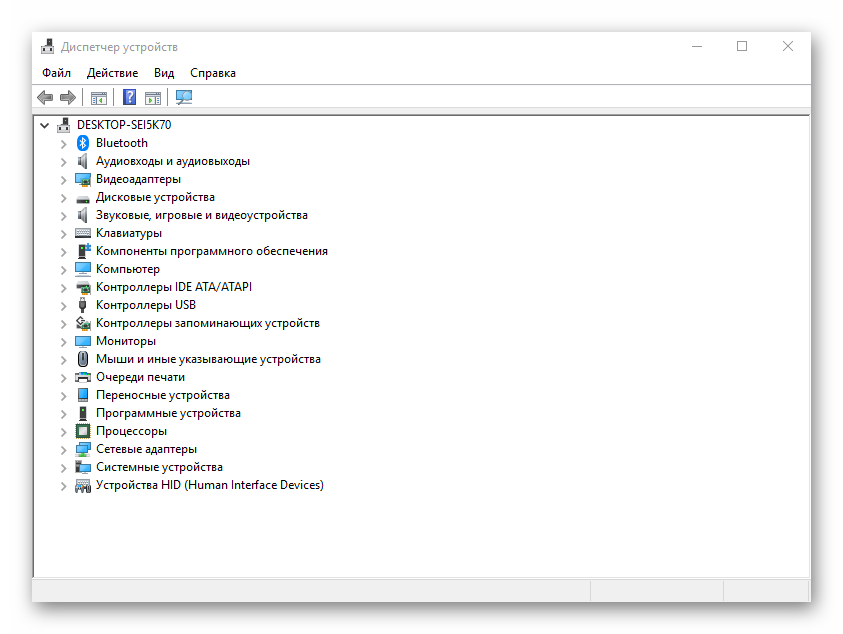Viewport: 843px width, 634px height.
Task: Click the Device Manager title bar icon
Action: [47, 47]
